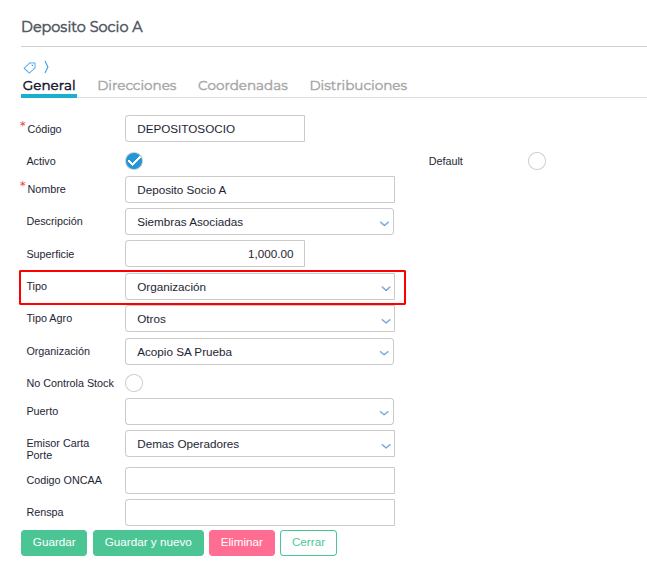The width and height of the screenshot is (647, 573).
Task: Click the red Eliminar button
Action: [x=242, y=543]
